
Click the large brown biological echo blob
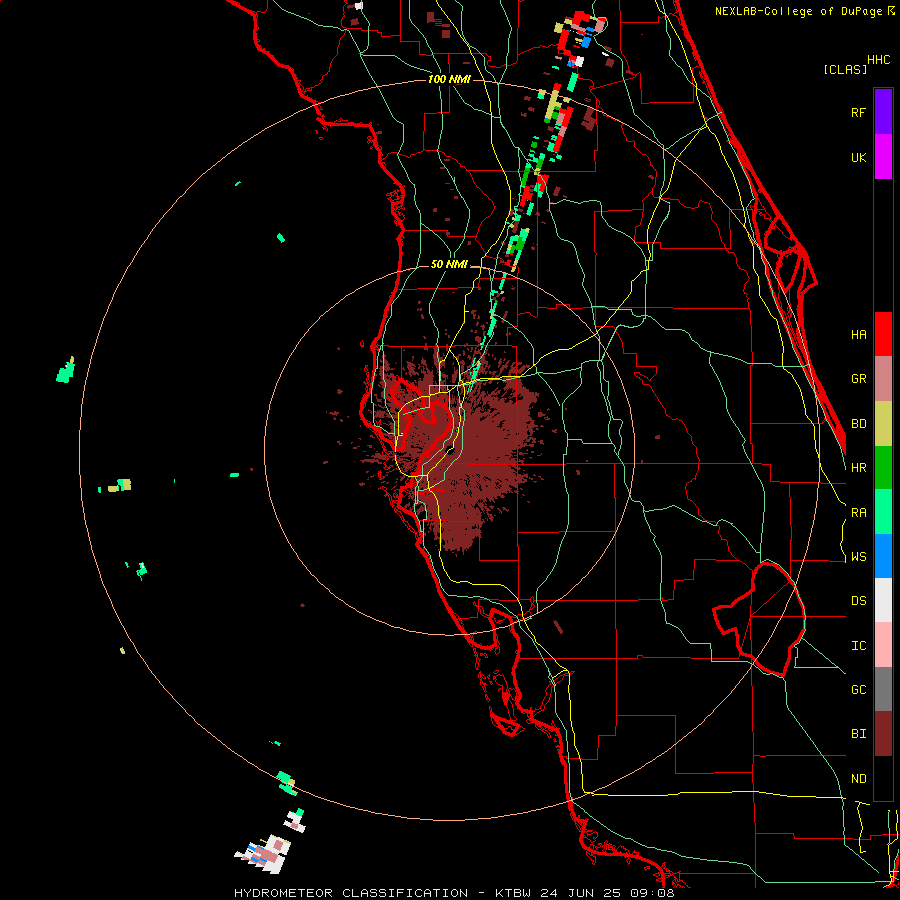click(x=459, y=448)
